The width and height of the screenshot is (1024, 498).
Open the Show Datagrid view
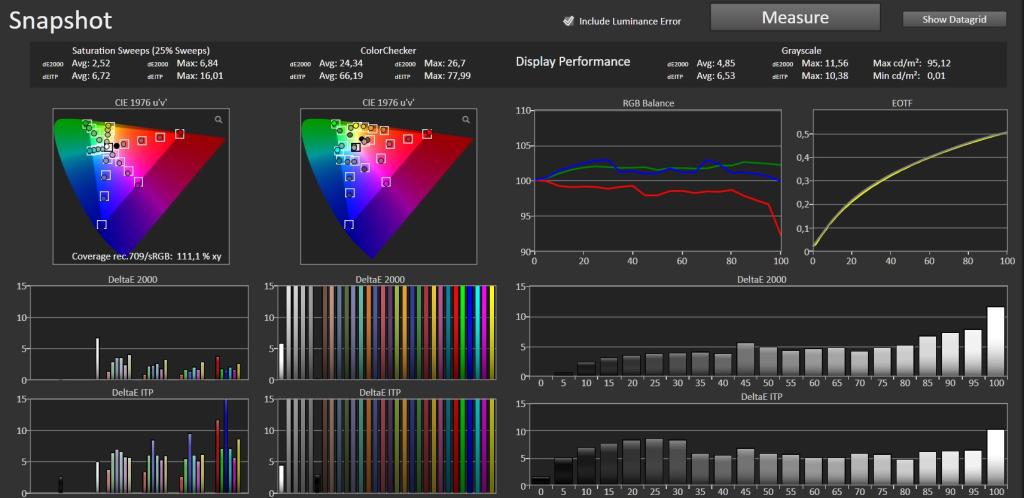pos(954,20)
